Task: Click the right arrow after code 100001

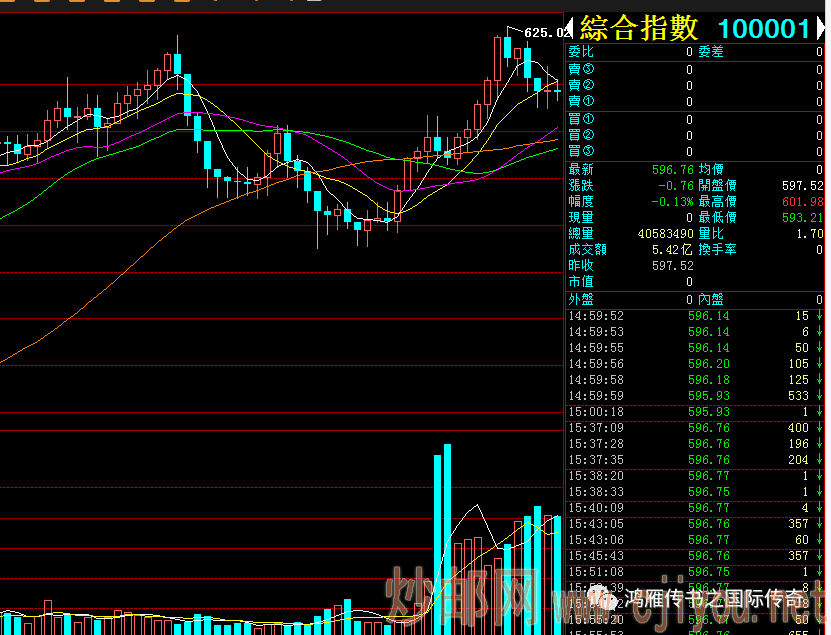Action: [821, 29]
